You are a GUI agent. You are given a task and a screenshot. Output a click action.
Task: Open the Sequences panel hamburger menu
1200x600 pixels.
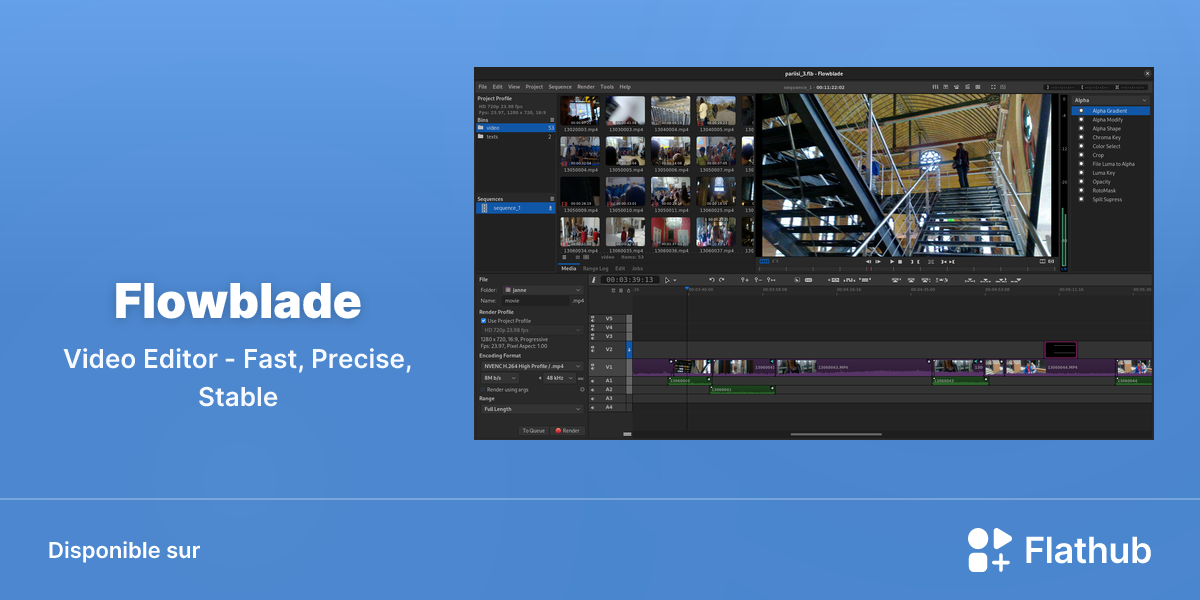pyautogui.click(x=552, y=199)
